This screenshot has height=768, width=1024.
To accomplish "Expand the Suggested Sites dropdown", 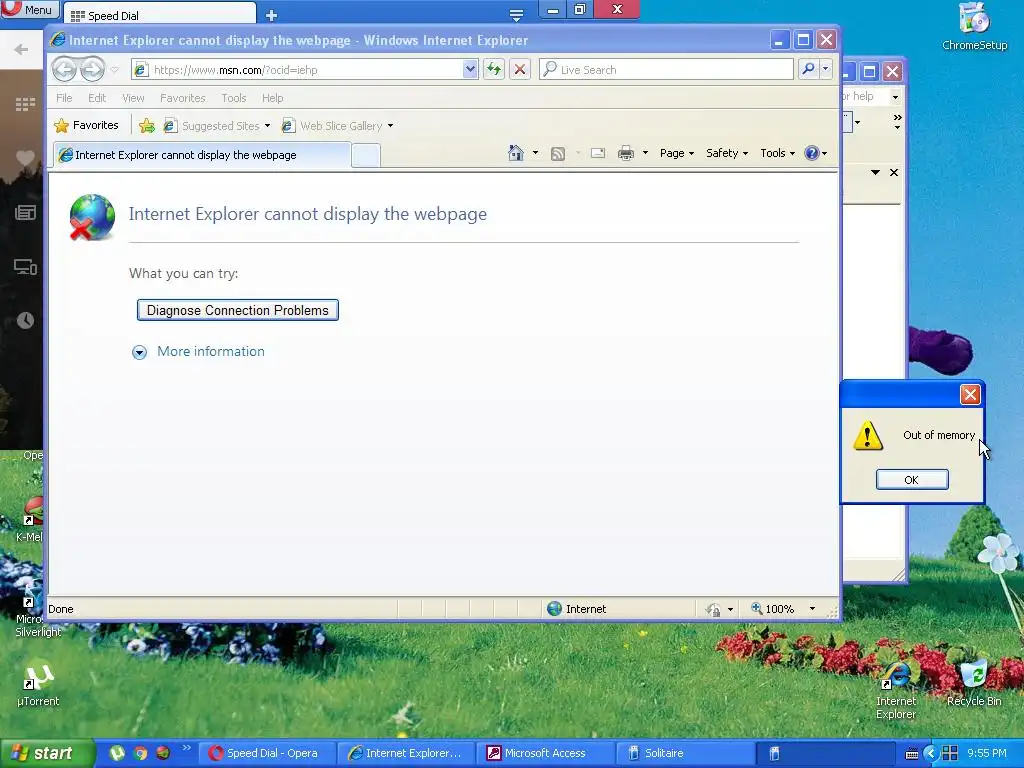I will (267, 126).
